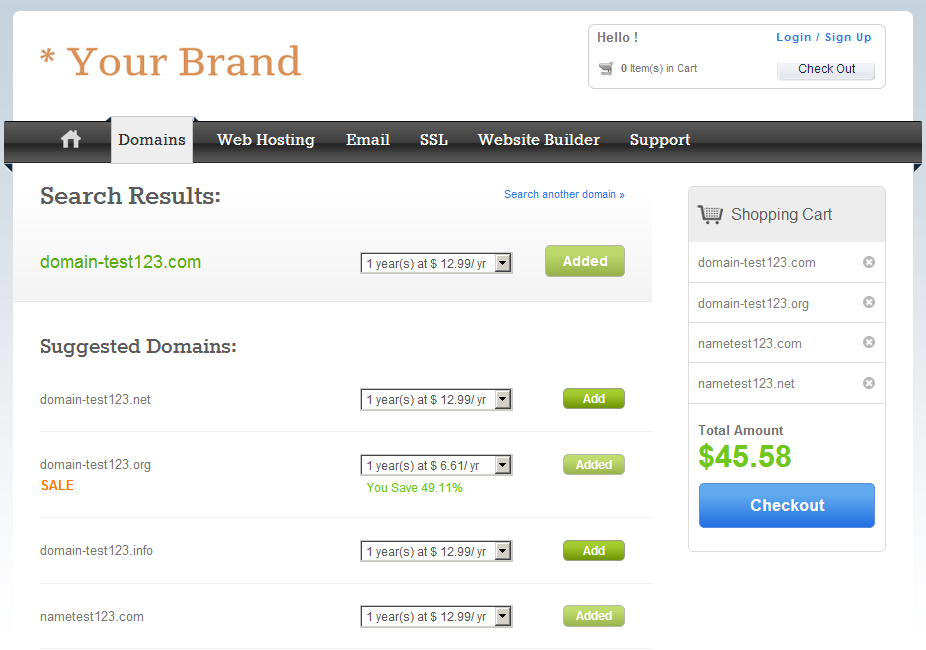
Task: Click domain-test123.com search result name
Action: 120,262
